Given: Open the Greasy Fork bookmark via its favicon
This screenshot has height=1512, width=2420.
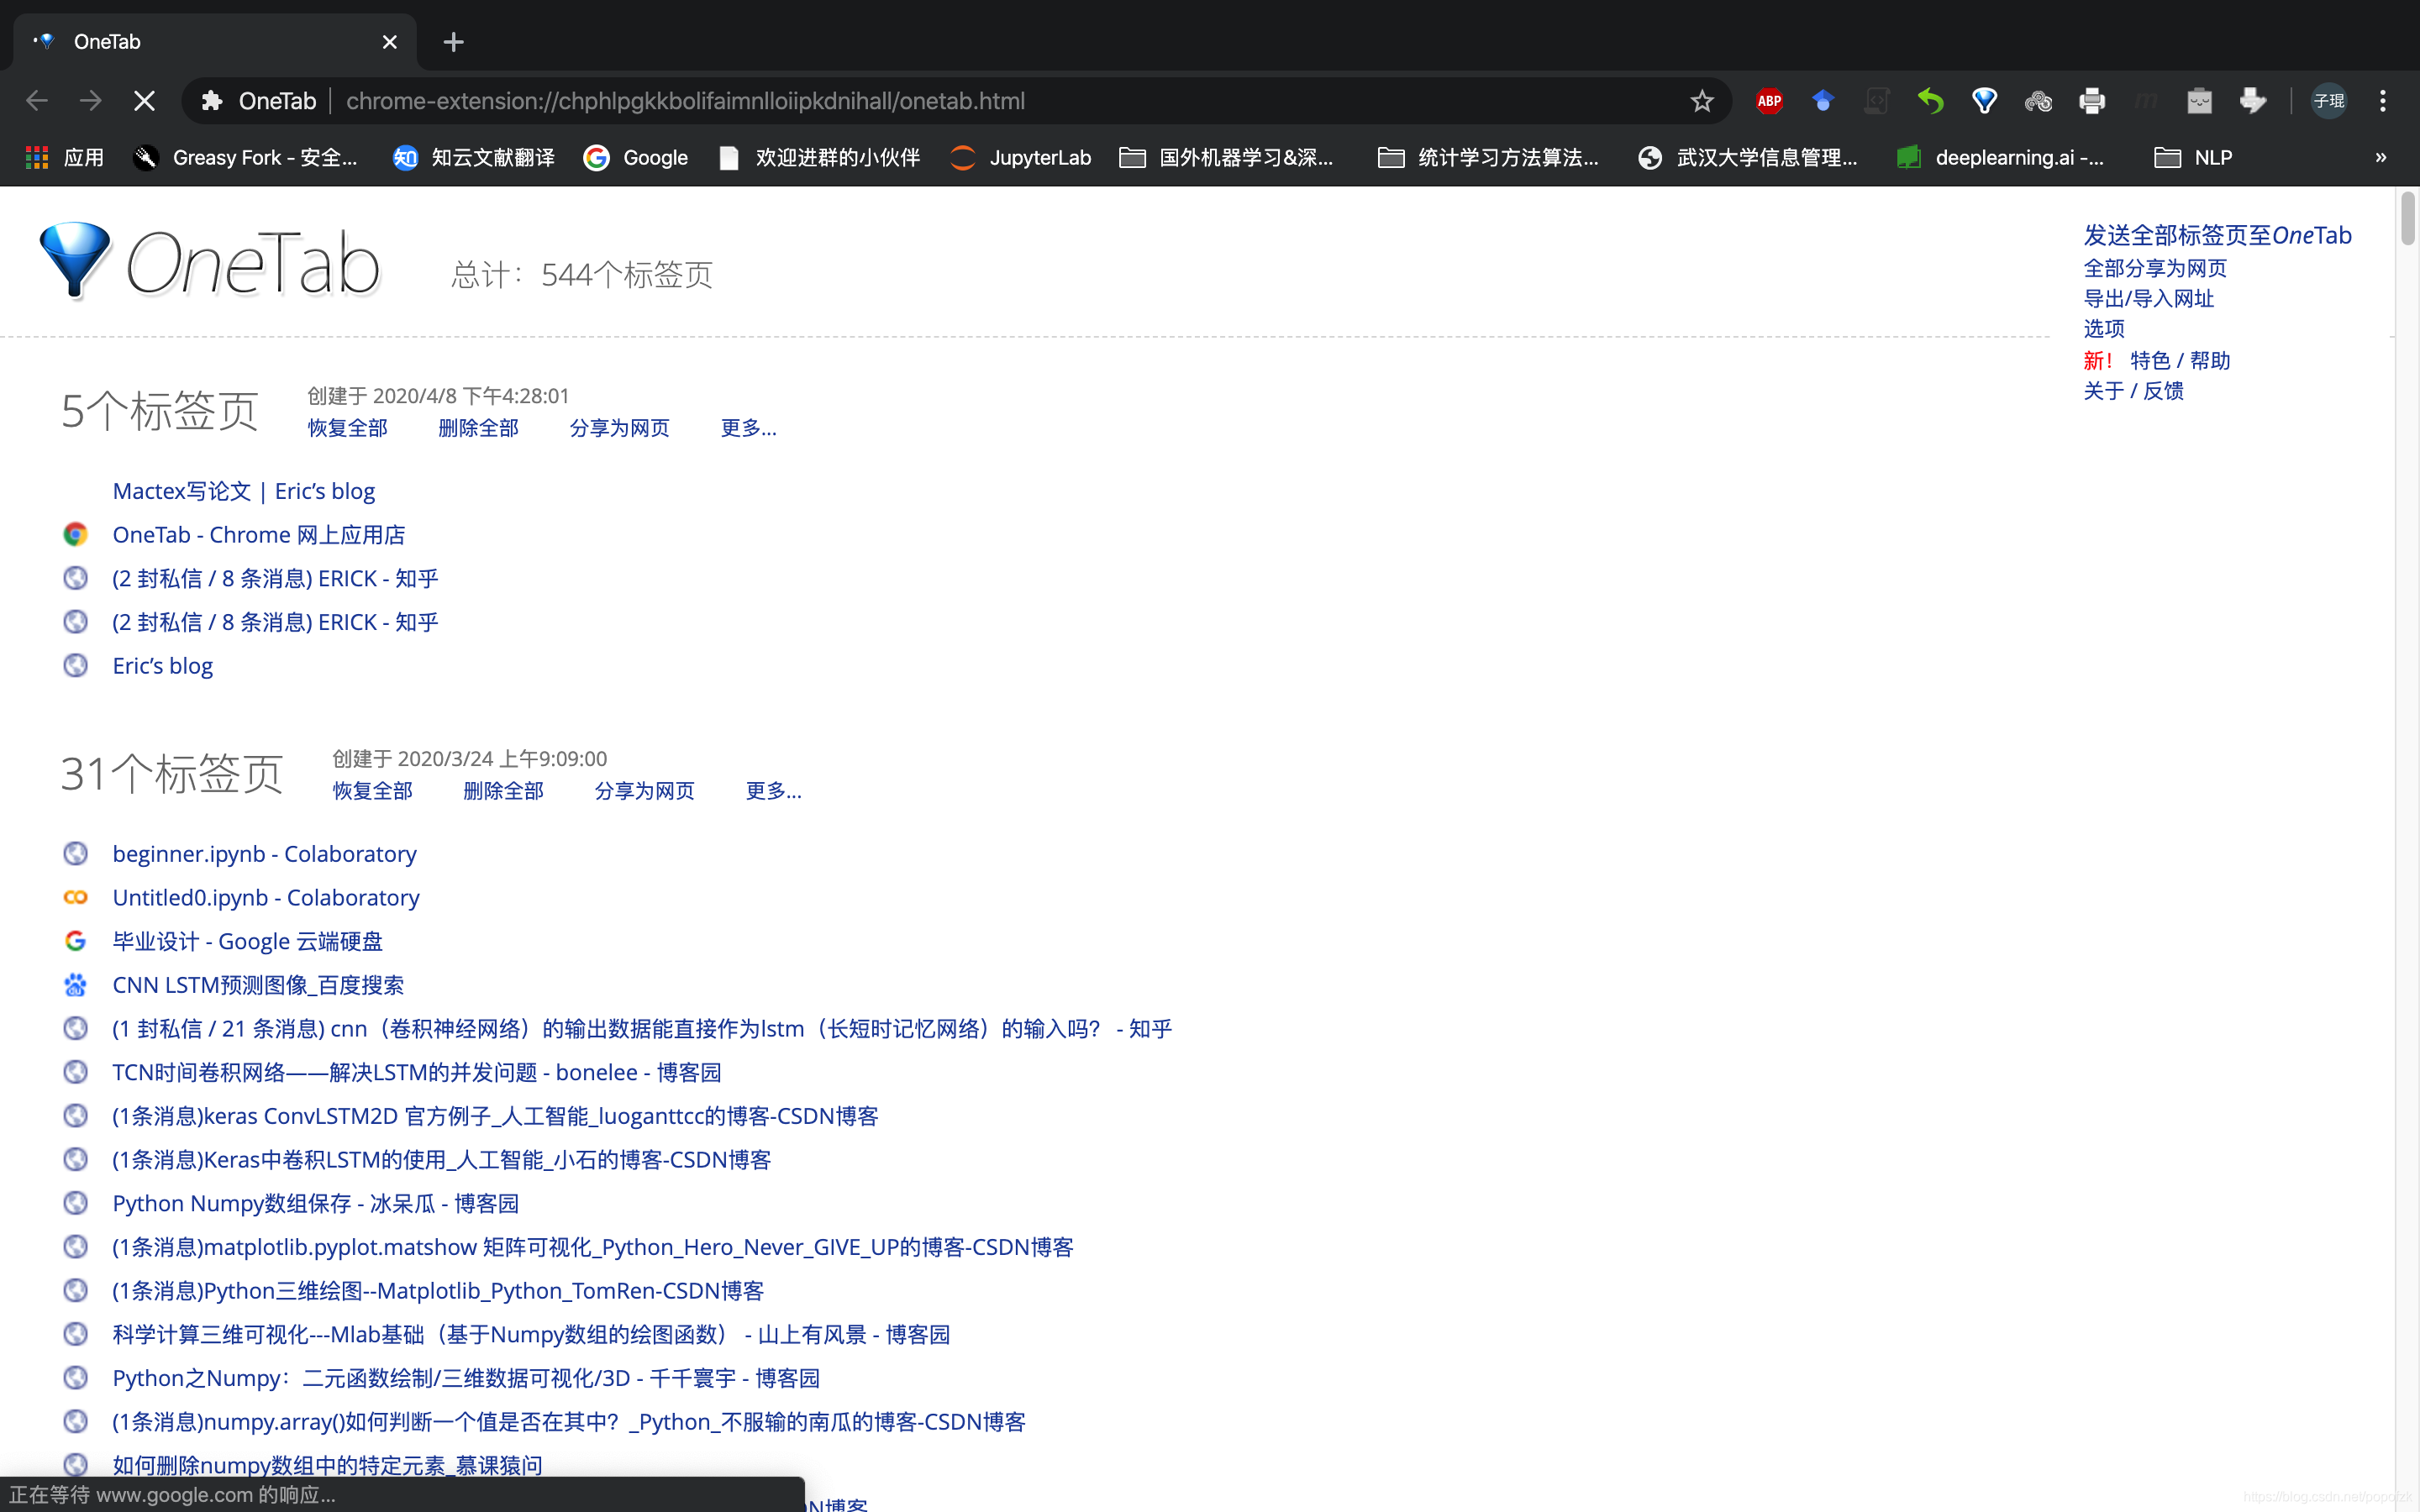Looking at the screenshot, I should (x=146, y=157).
